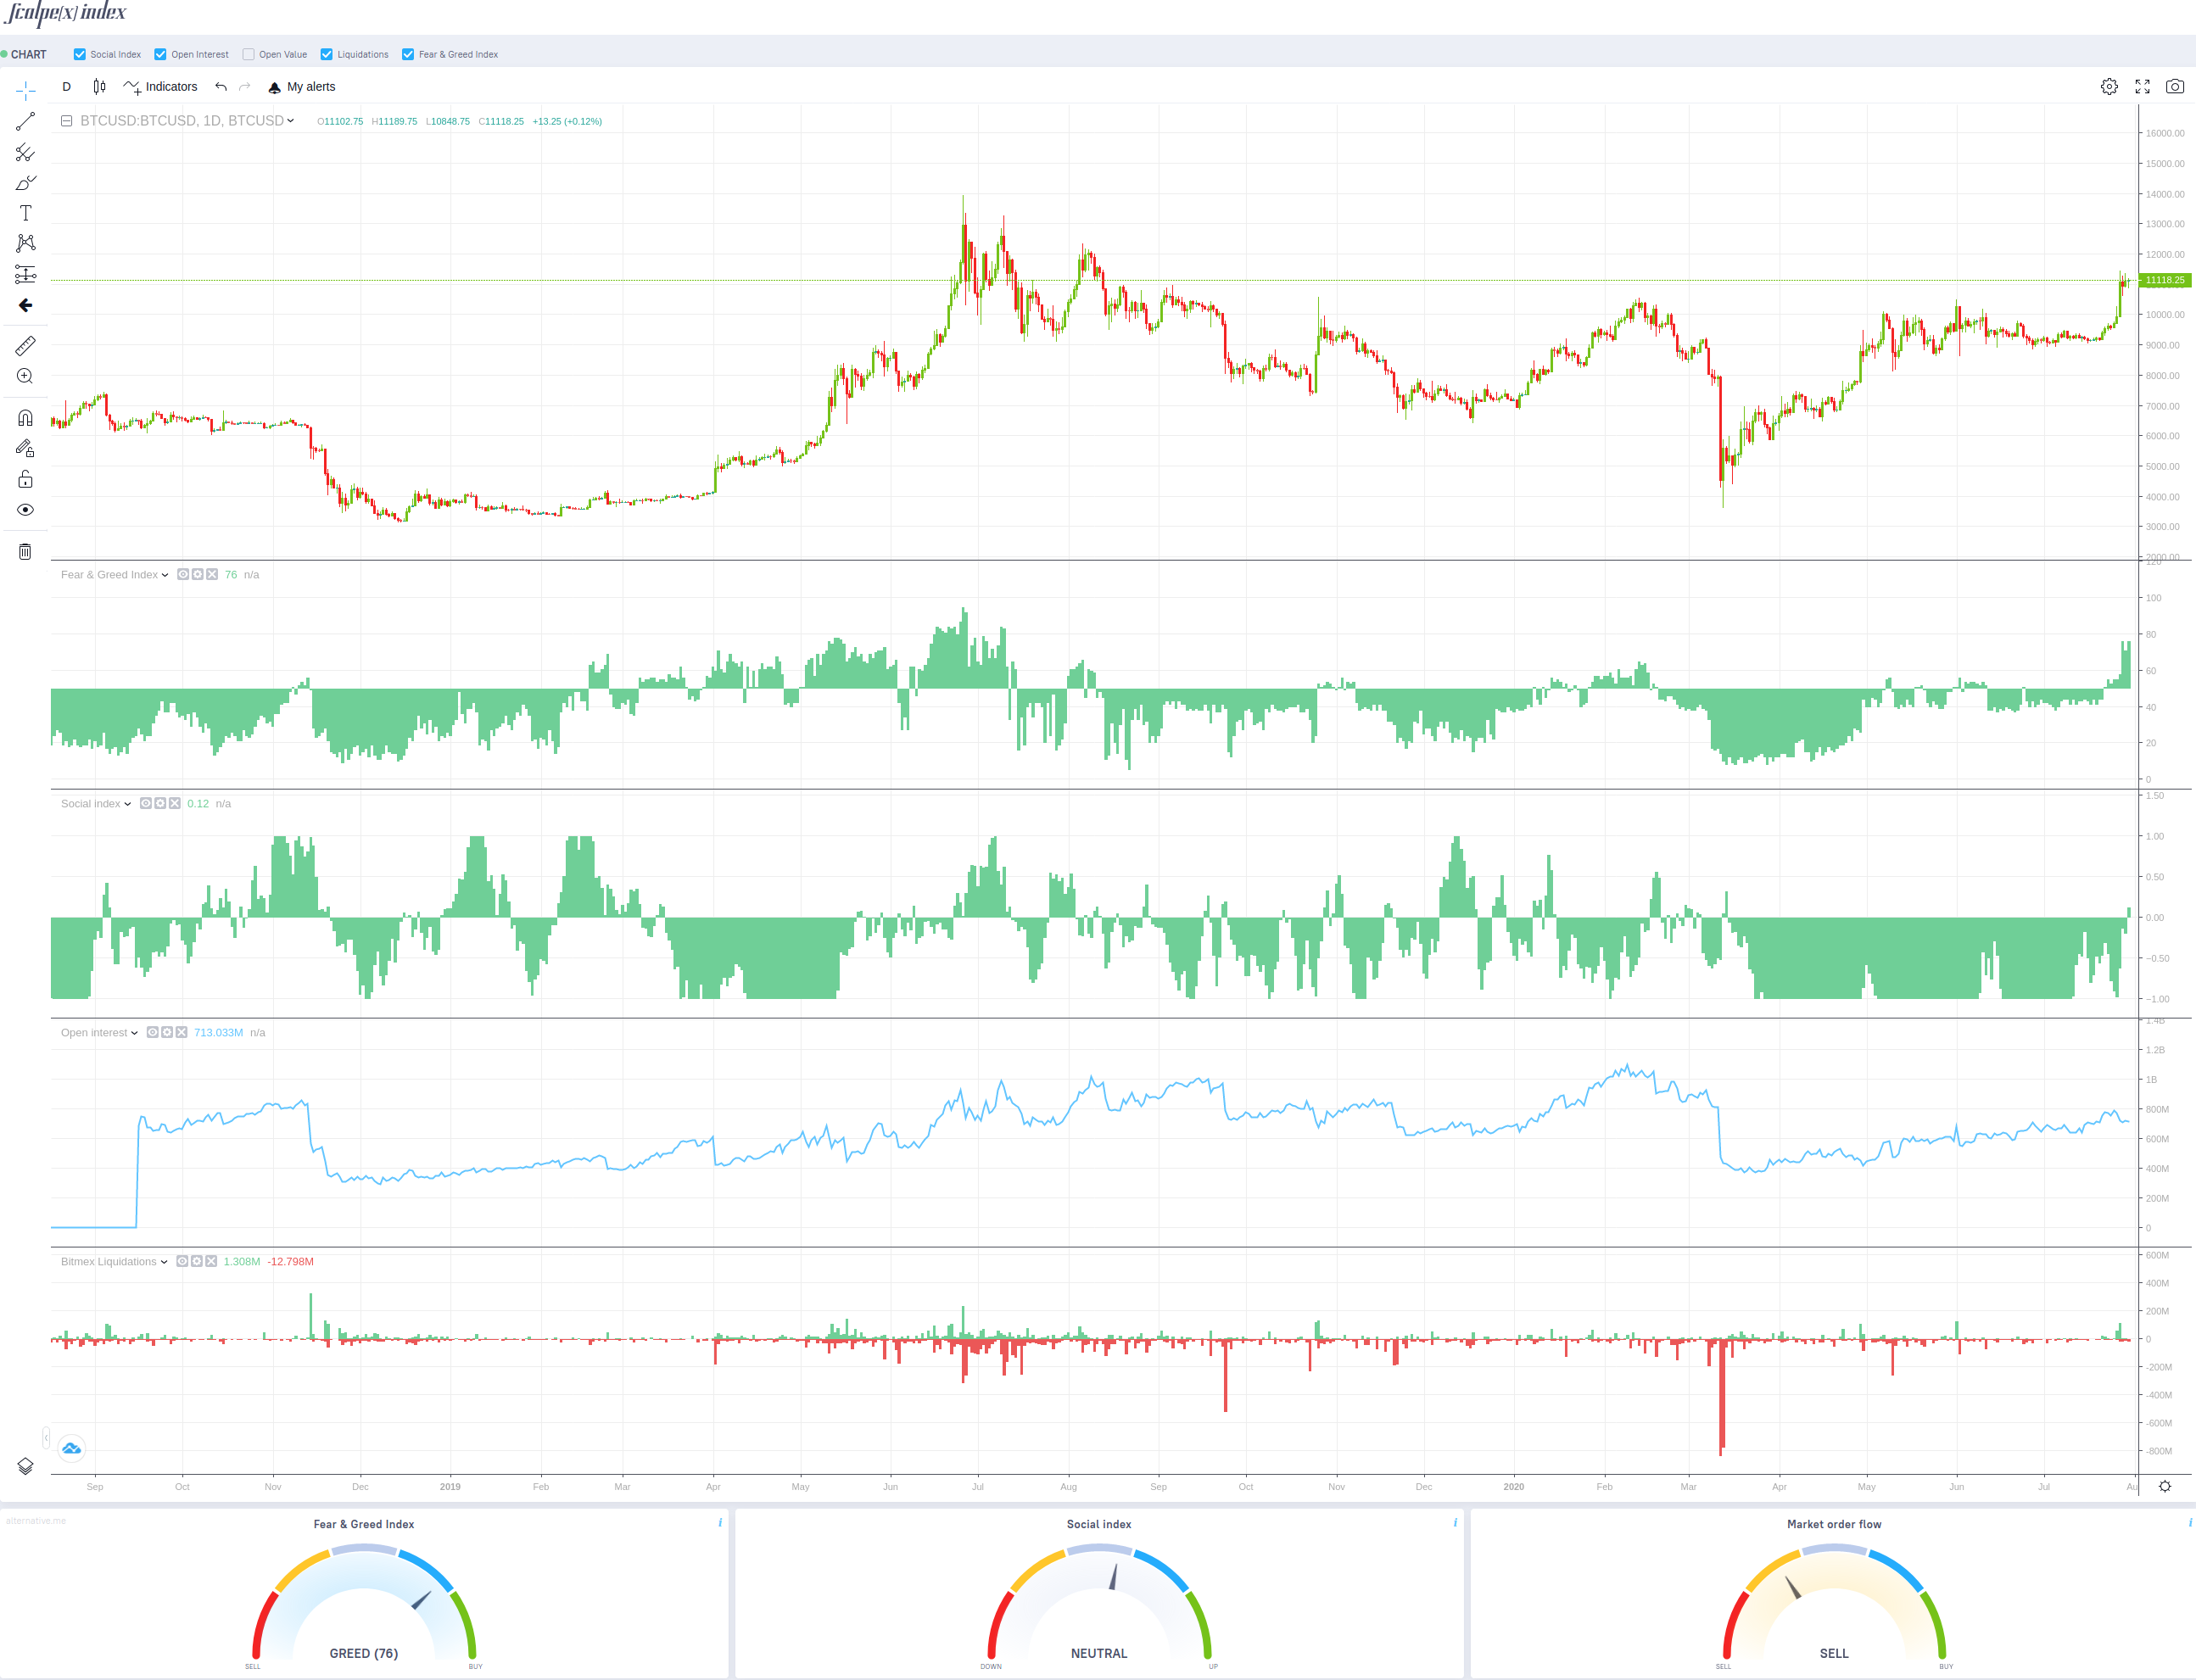
Task: Open the D timeframe interval selector
Action: pos(66,87)
